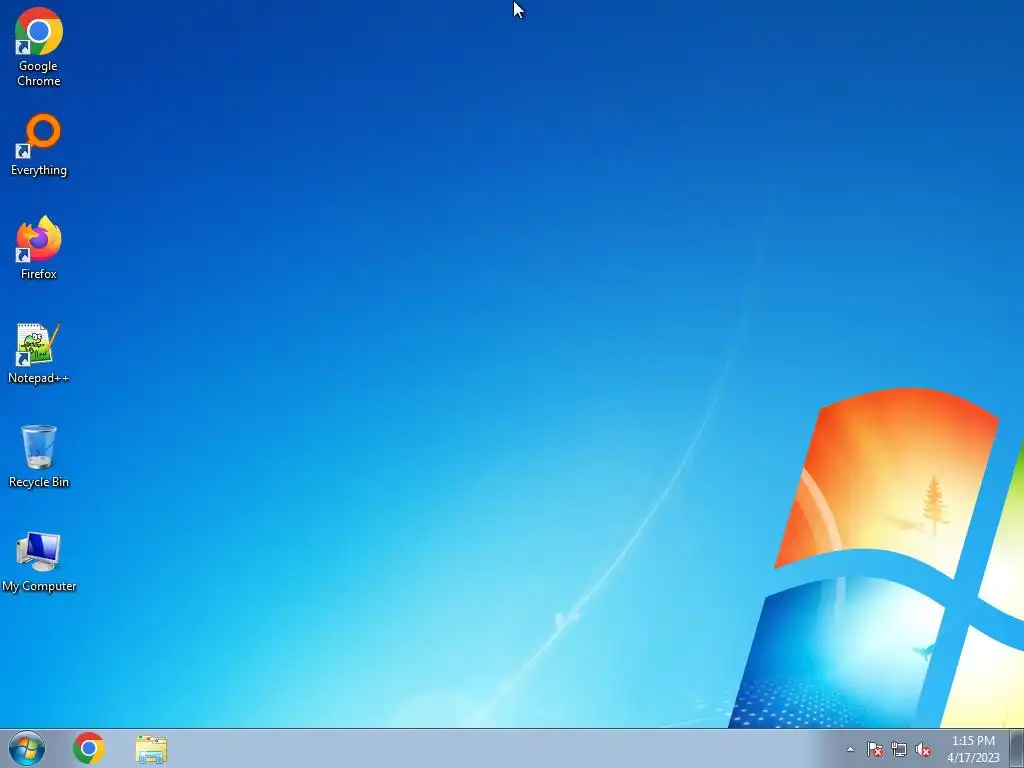The height and width of the screenshot is (768, 1024).
Task: Click the Google Chrome icon label text
Action: tap(39, 73)
